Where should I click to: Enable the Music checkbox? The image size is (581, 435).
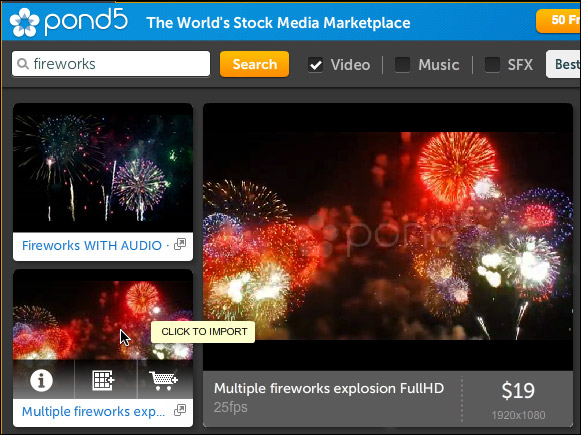pyautogui.click(x=402, y=65)
